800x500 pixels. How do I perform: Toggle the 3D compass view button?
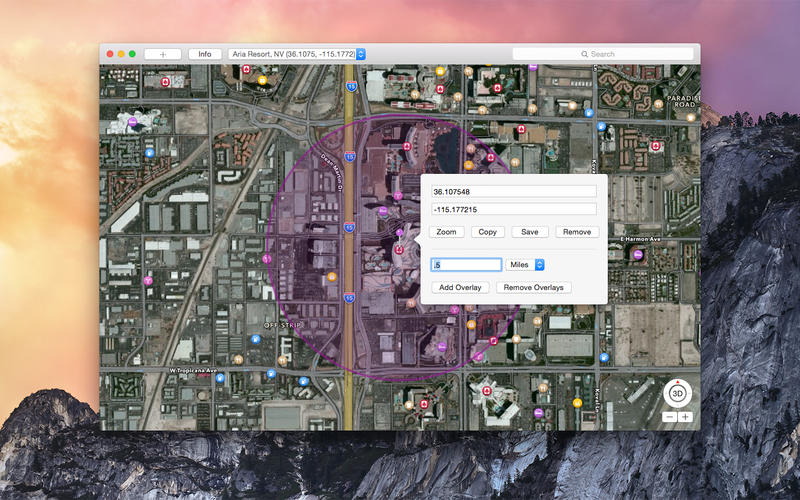[x=678, y=393]
